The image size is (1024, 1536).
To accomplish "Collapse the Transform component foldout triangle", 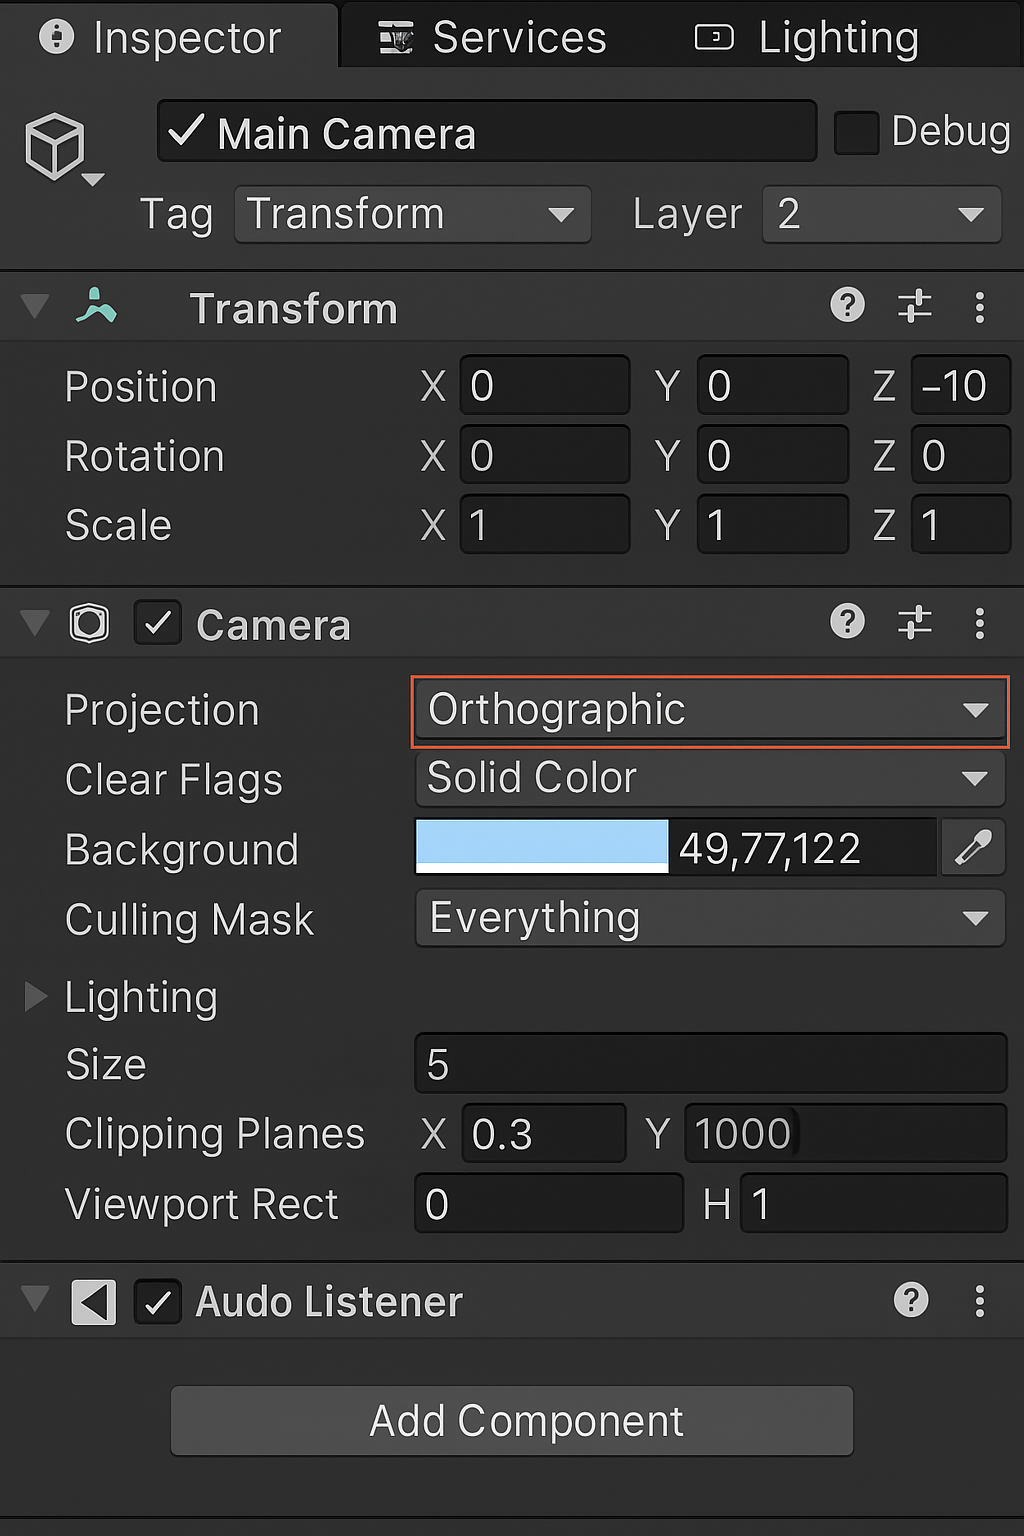I will (35, 306).
